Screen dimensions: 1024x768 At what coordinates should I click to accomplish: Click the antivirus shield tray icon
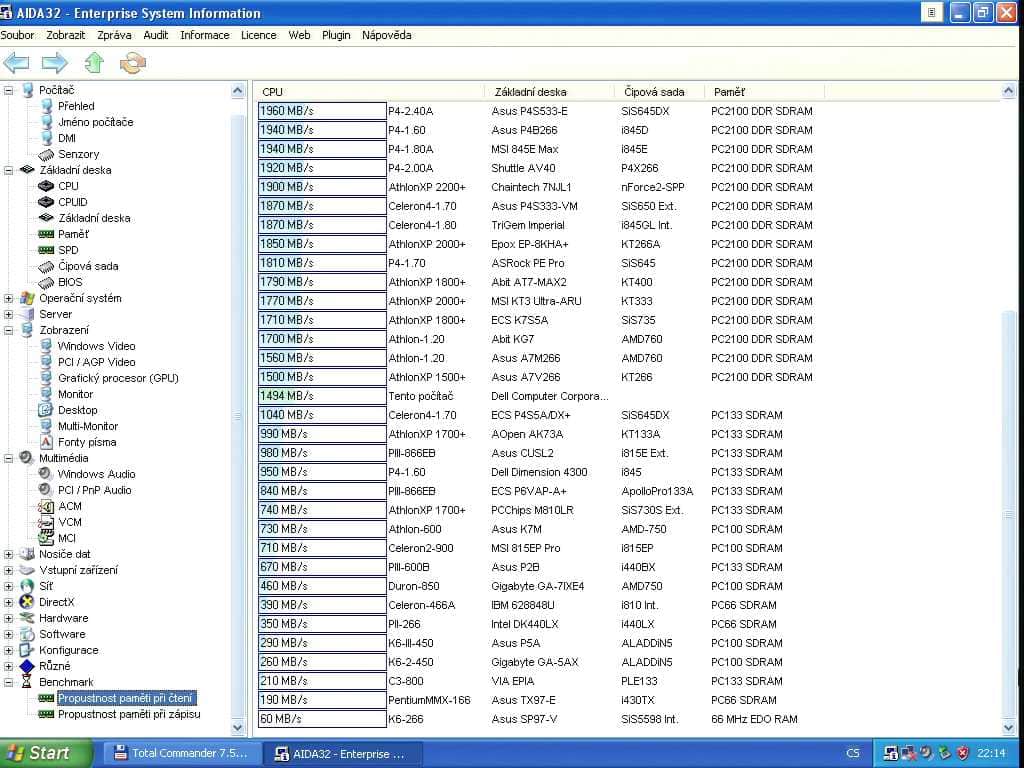coord(963,752)
